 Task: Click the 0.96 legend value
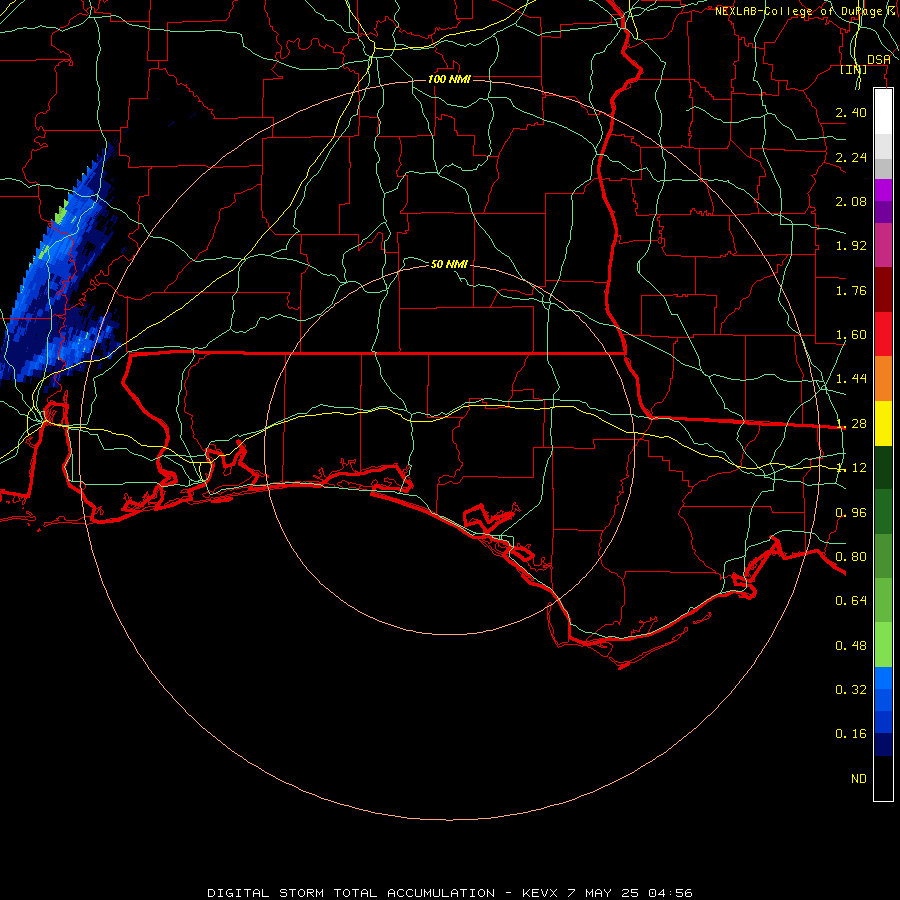[851, 513]
